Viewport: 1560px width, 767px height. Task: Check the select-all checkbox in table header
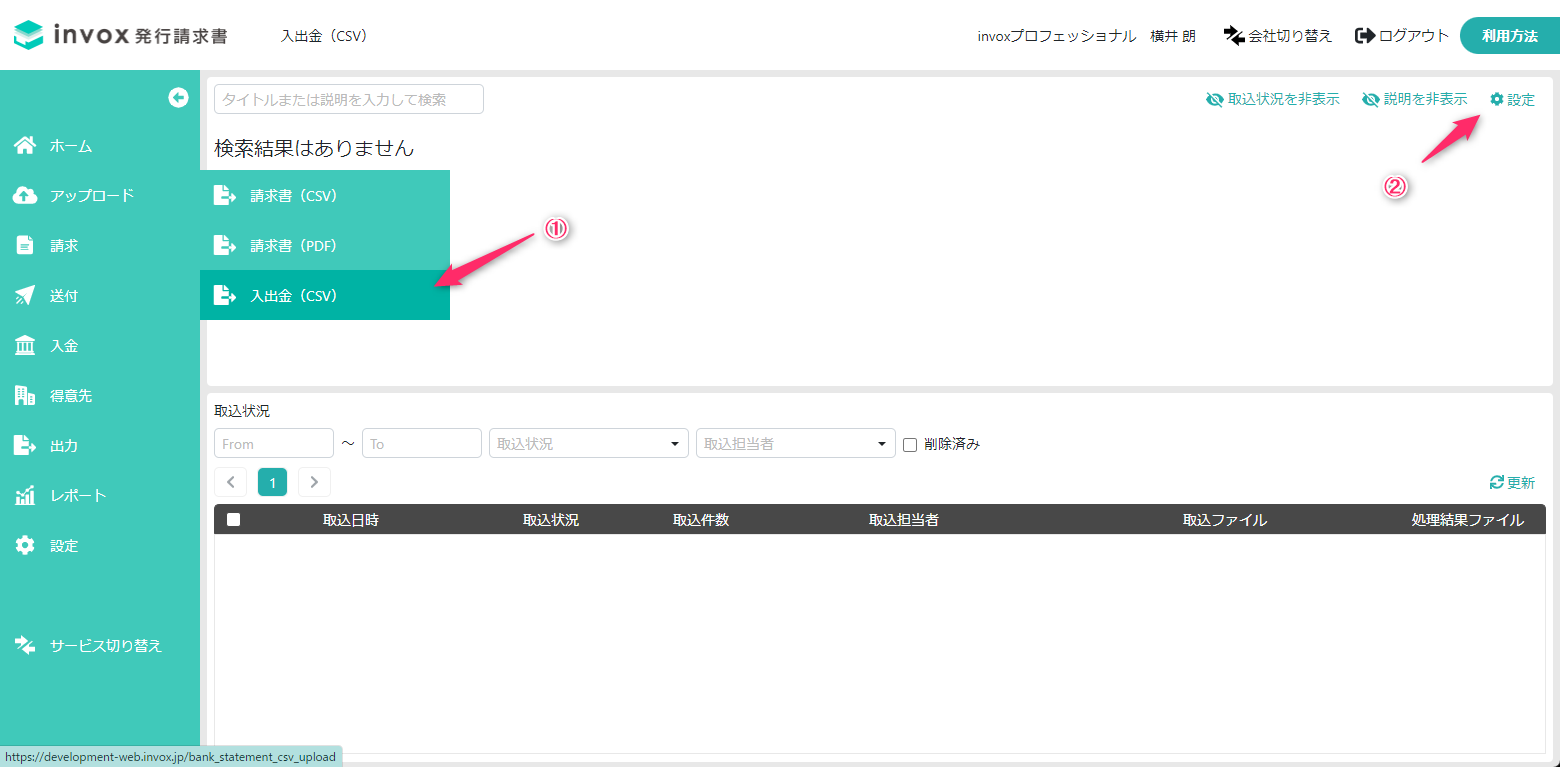tap(234, 520)
